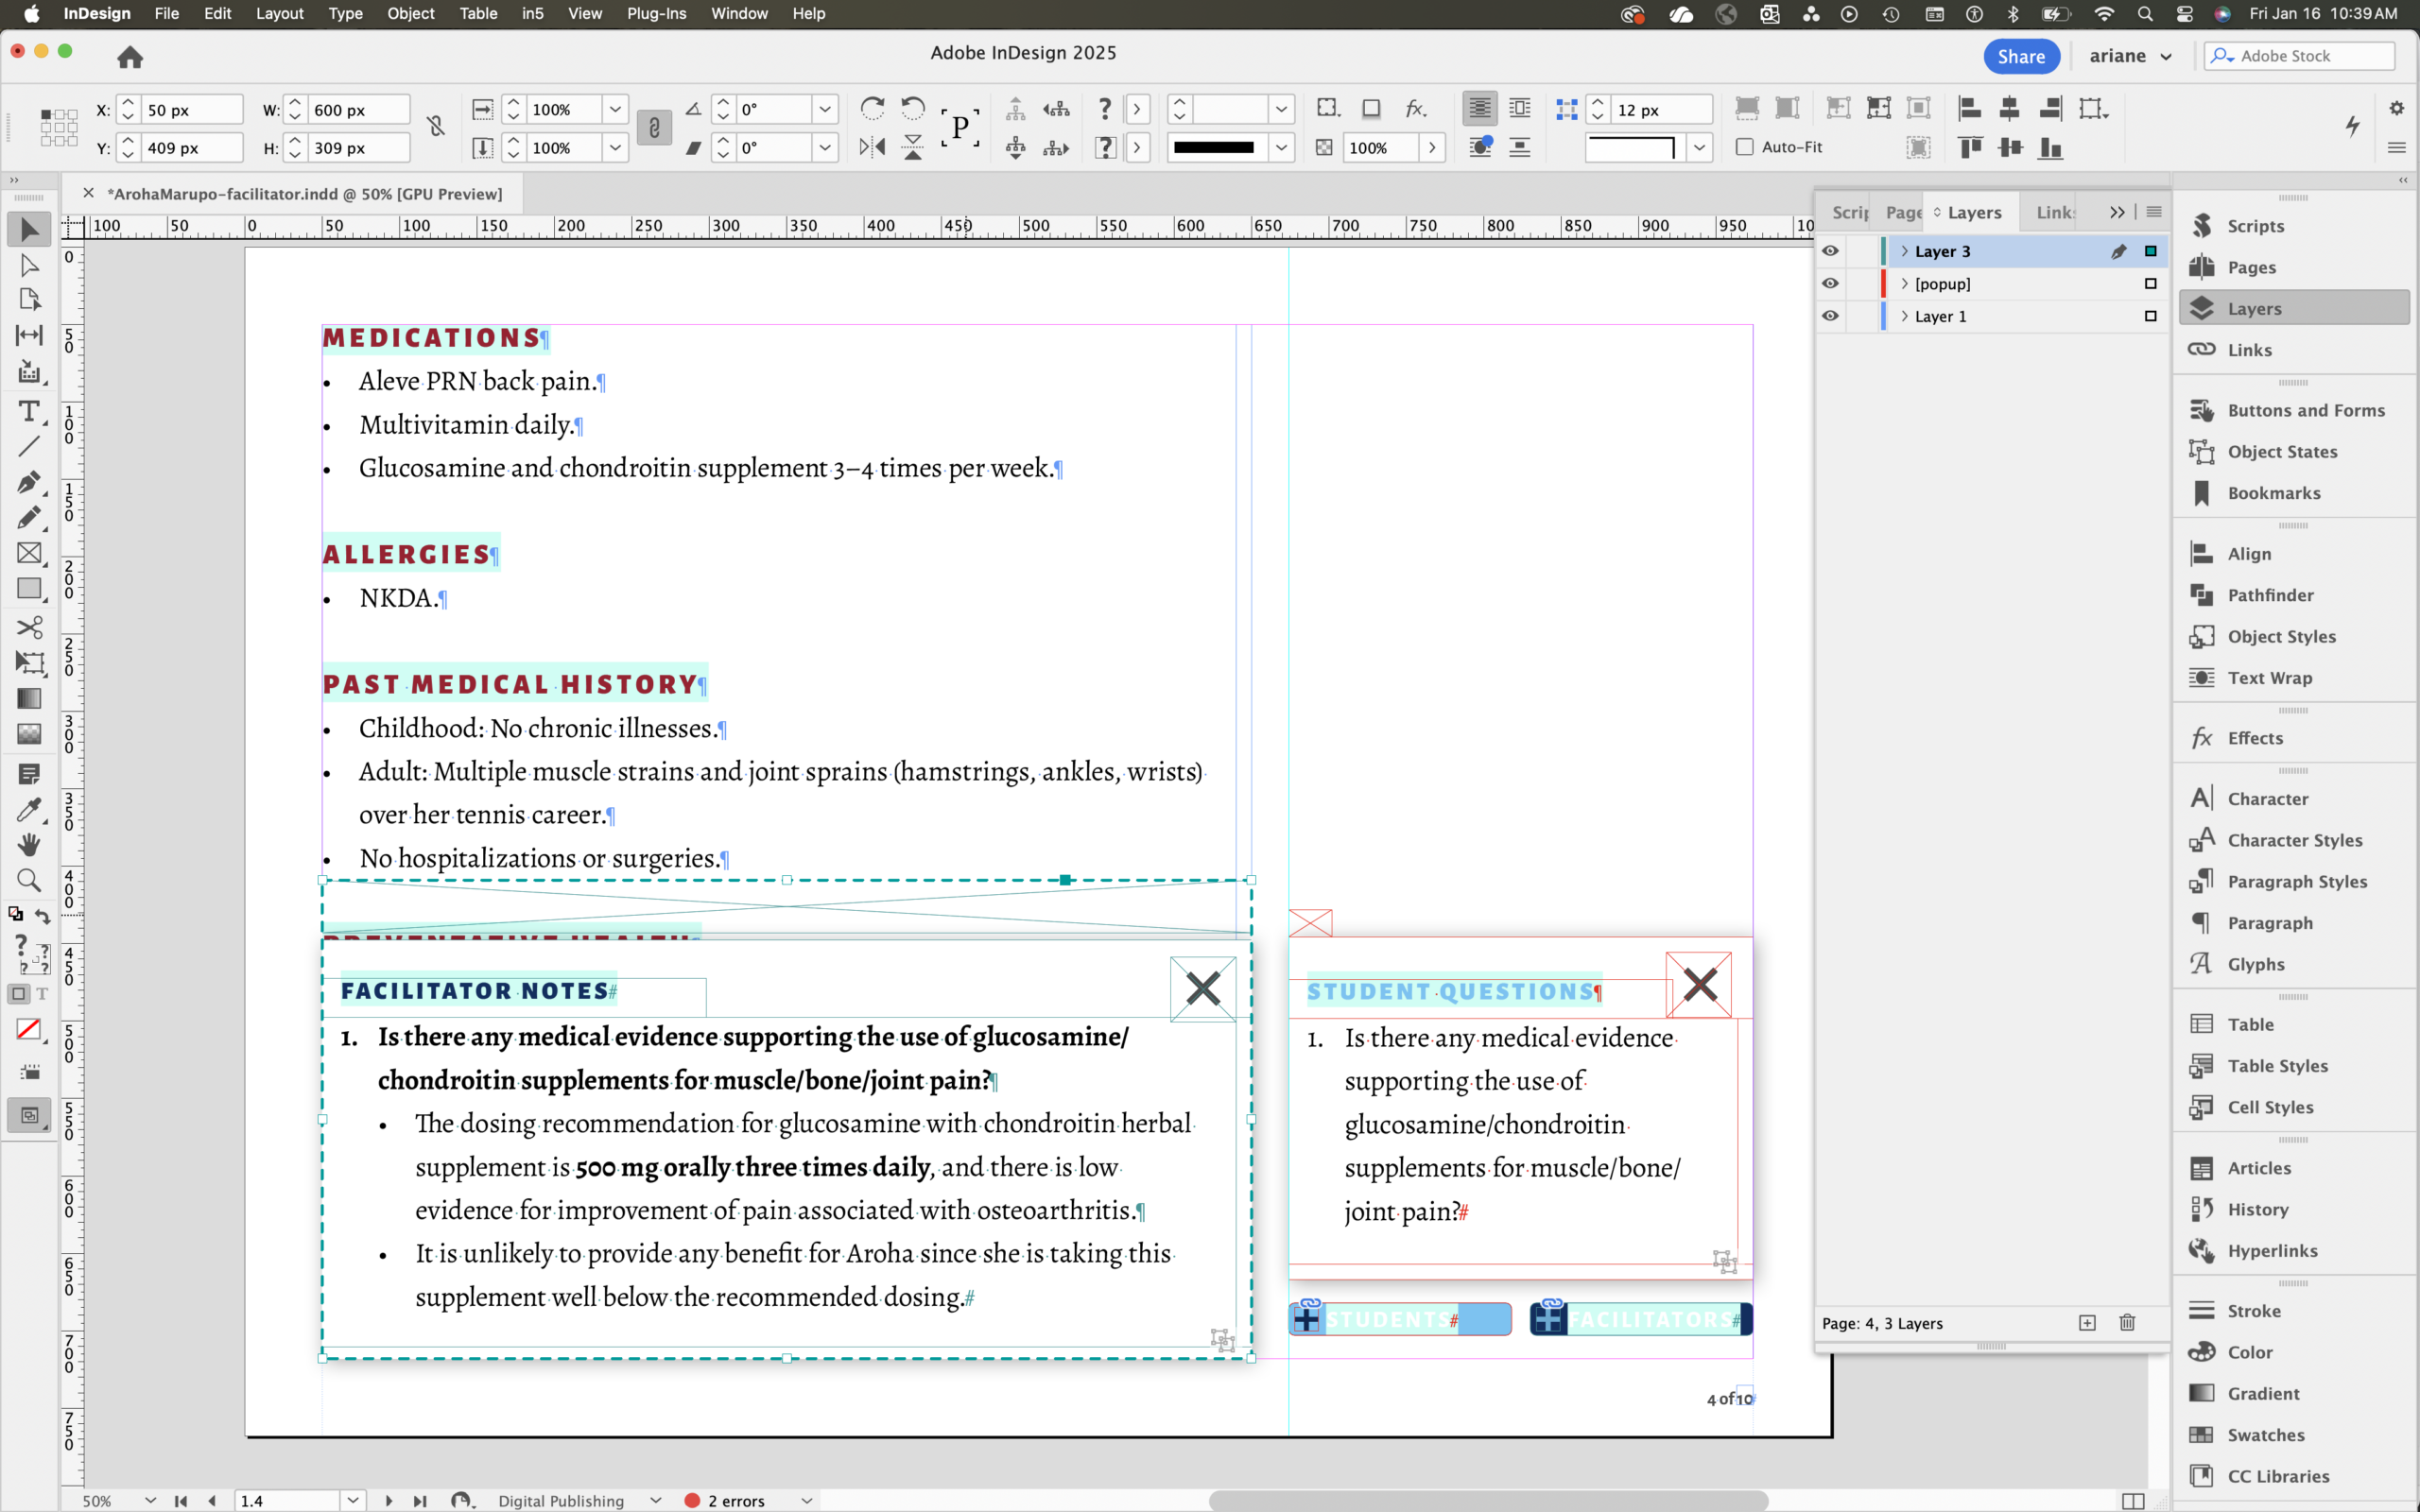Open Paragraph Styles panel from dock
Viewport: 2420px width, 1512px height.
tap(2296, 881)
